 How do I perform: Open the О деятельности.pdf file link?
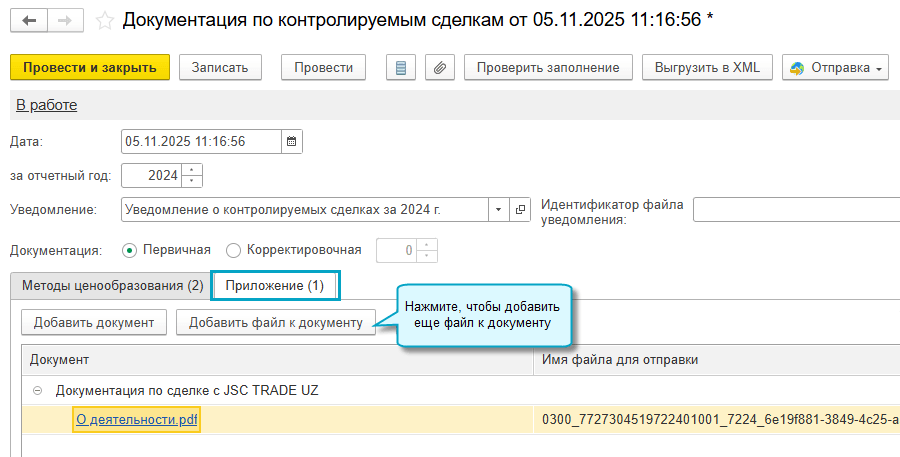137,420
